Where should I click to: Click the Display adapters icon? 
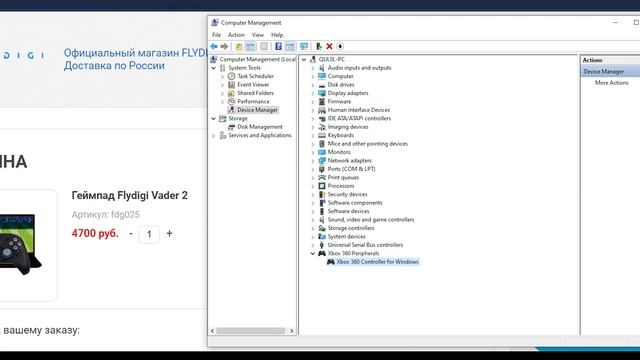(x=322, y=93)
